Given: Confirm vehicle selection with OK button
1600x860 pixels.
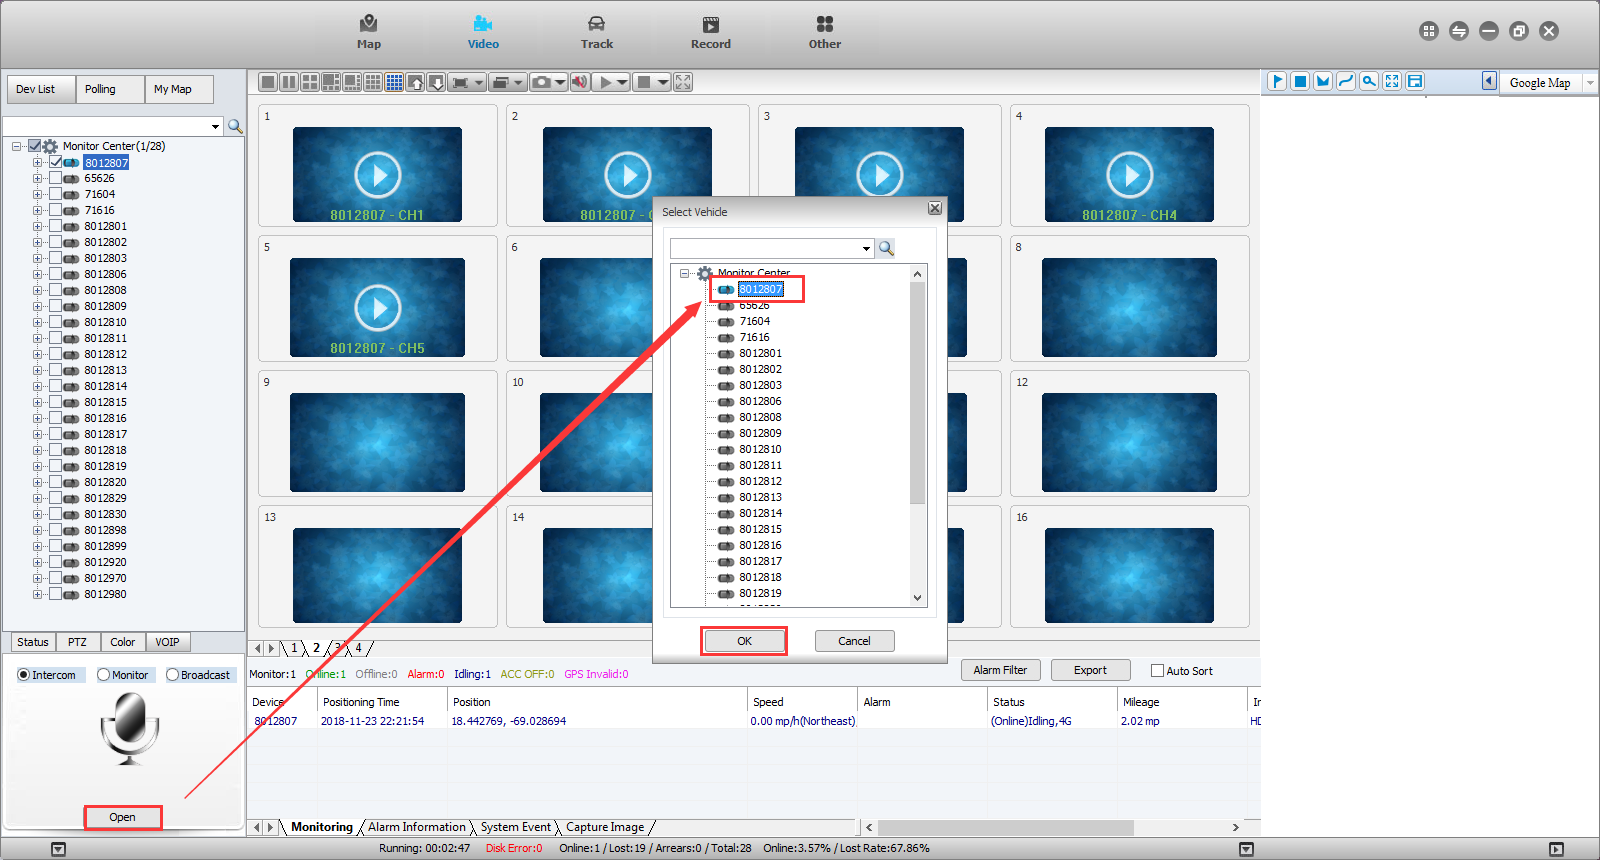Looking at the screenshot, I should tap(744, 641).
